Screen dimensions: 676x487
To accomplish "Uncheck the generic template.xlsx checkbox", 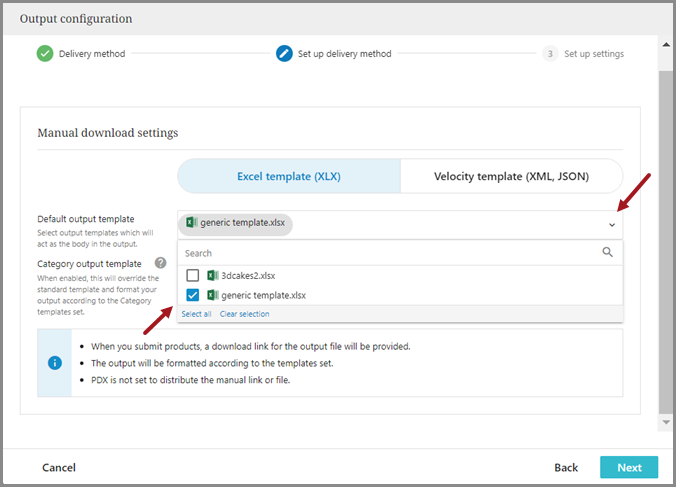I will tap(193, 295).
